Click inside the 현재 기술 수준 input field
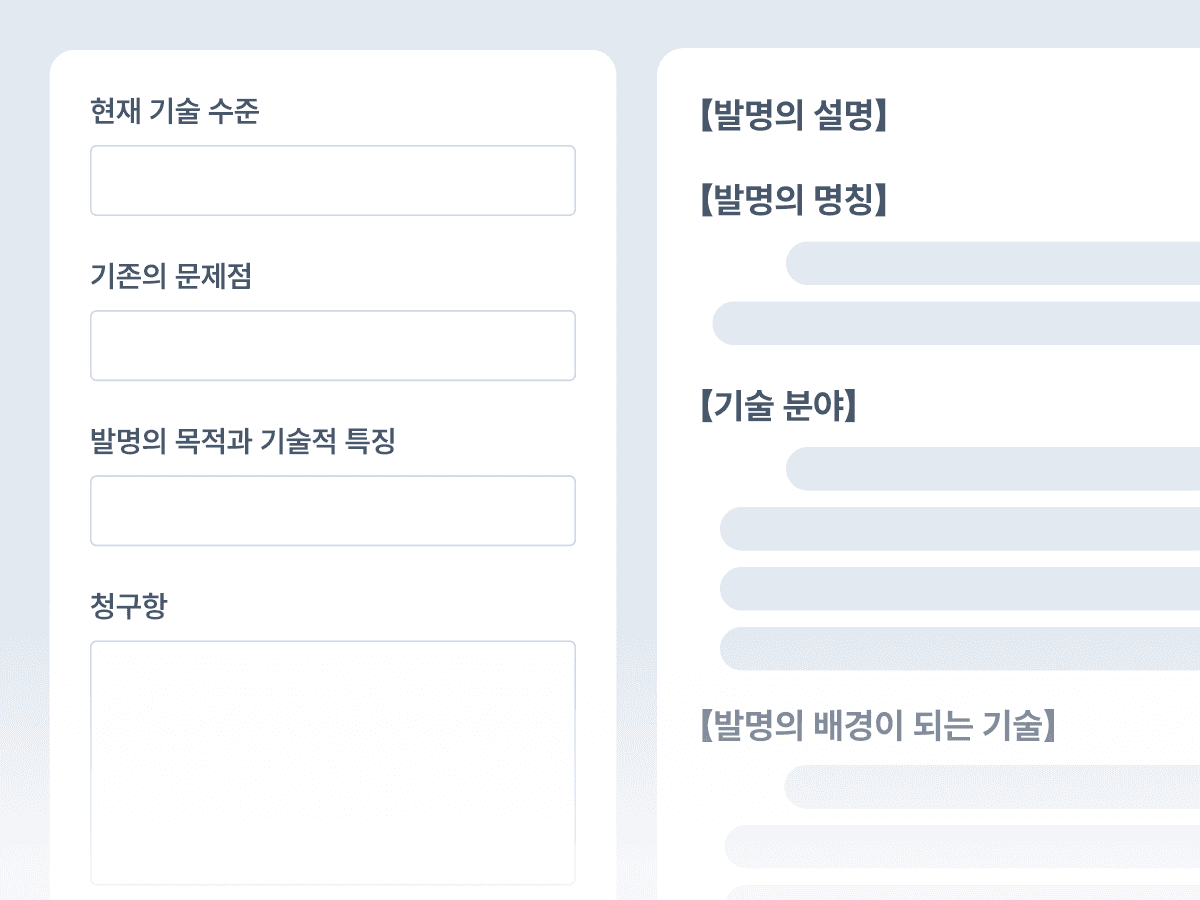The image size is (1200, 900). tap(332, 180)
